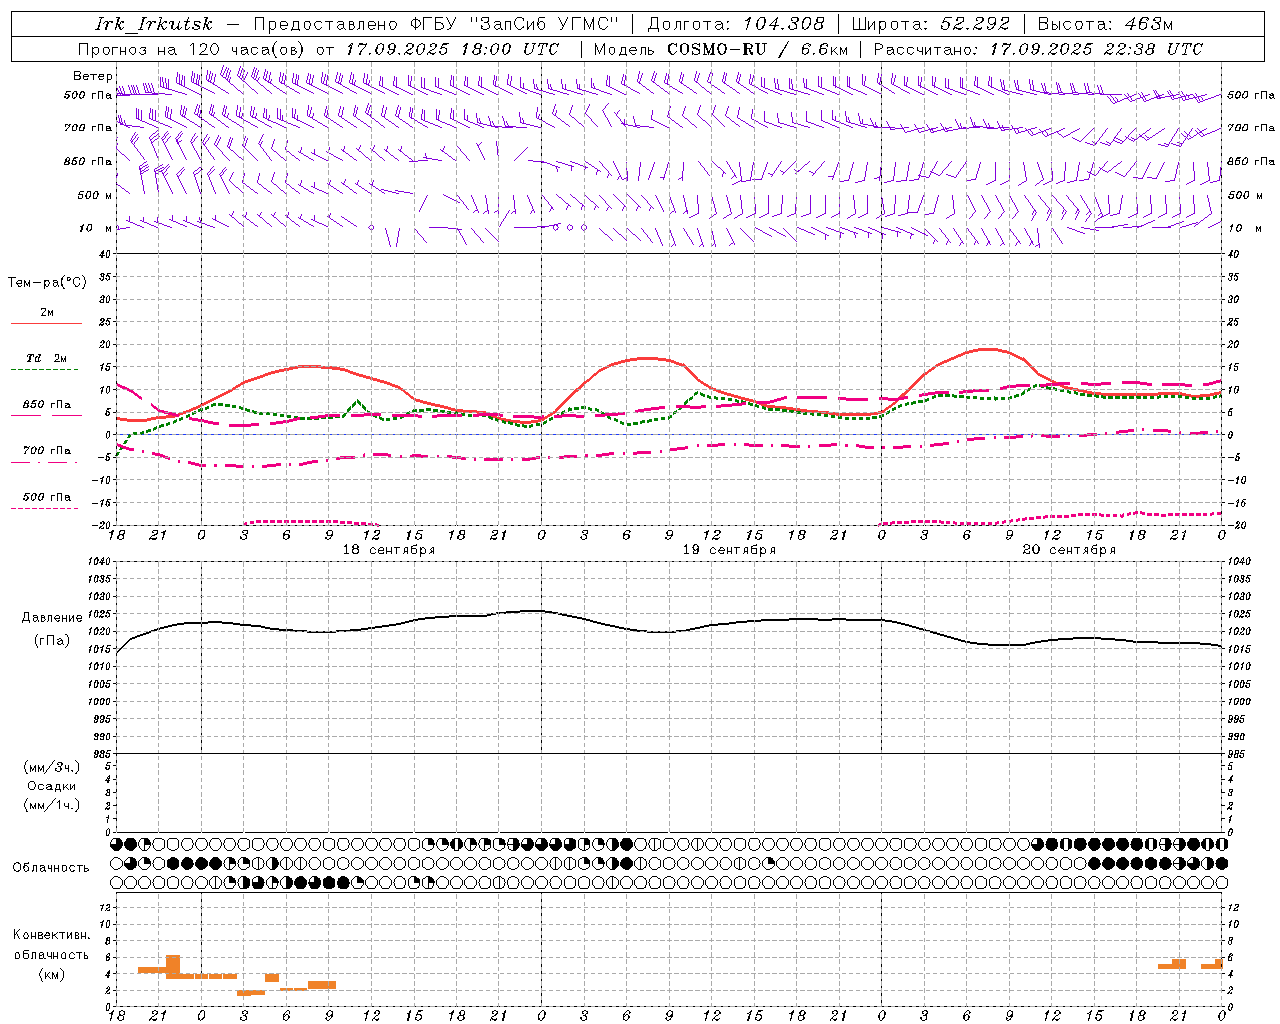Click the Irk_Irkutsk station title
This screenshot has height=1024, width=1280.
[x=153, y=24]
